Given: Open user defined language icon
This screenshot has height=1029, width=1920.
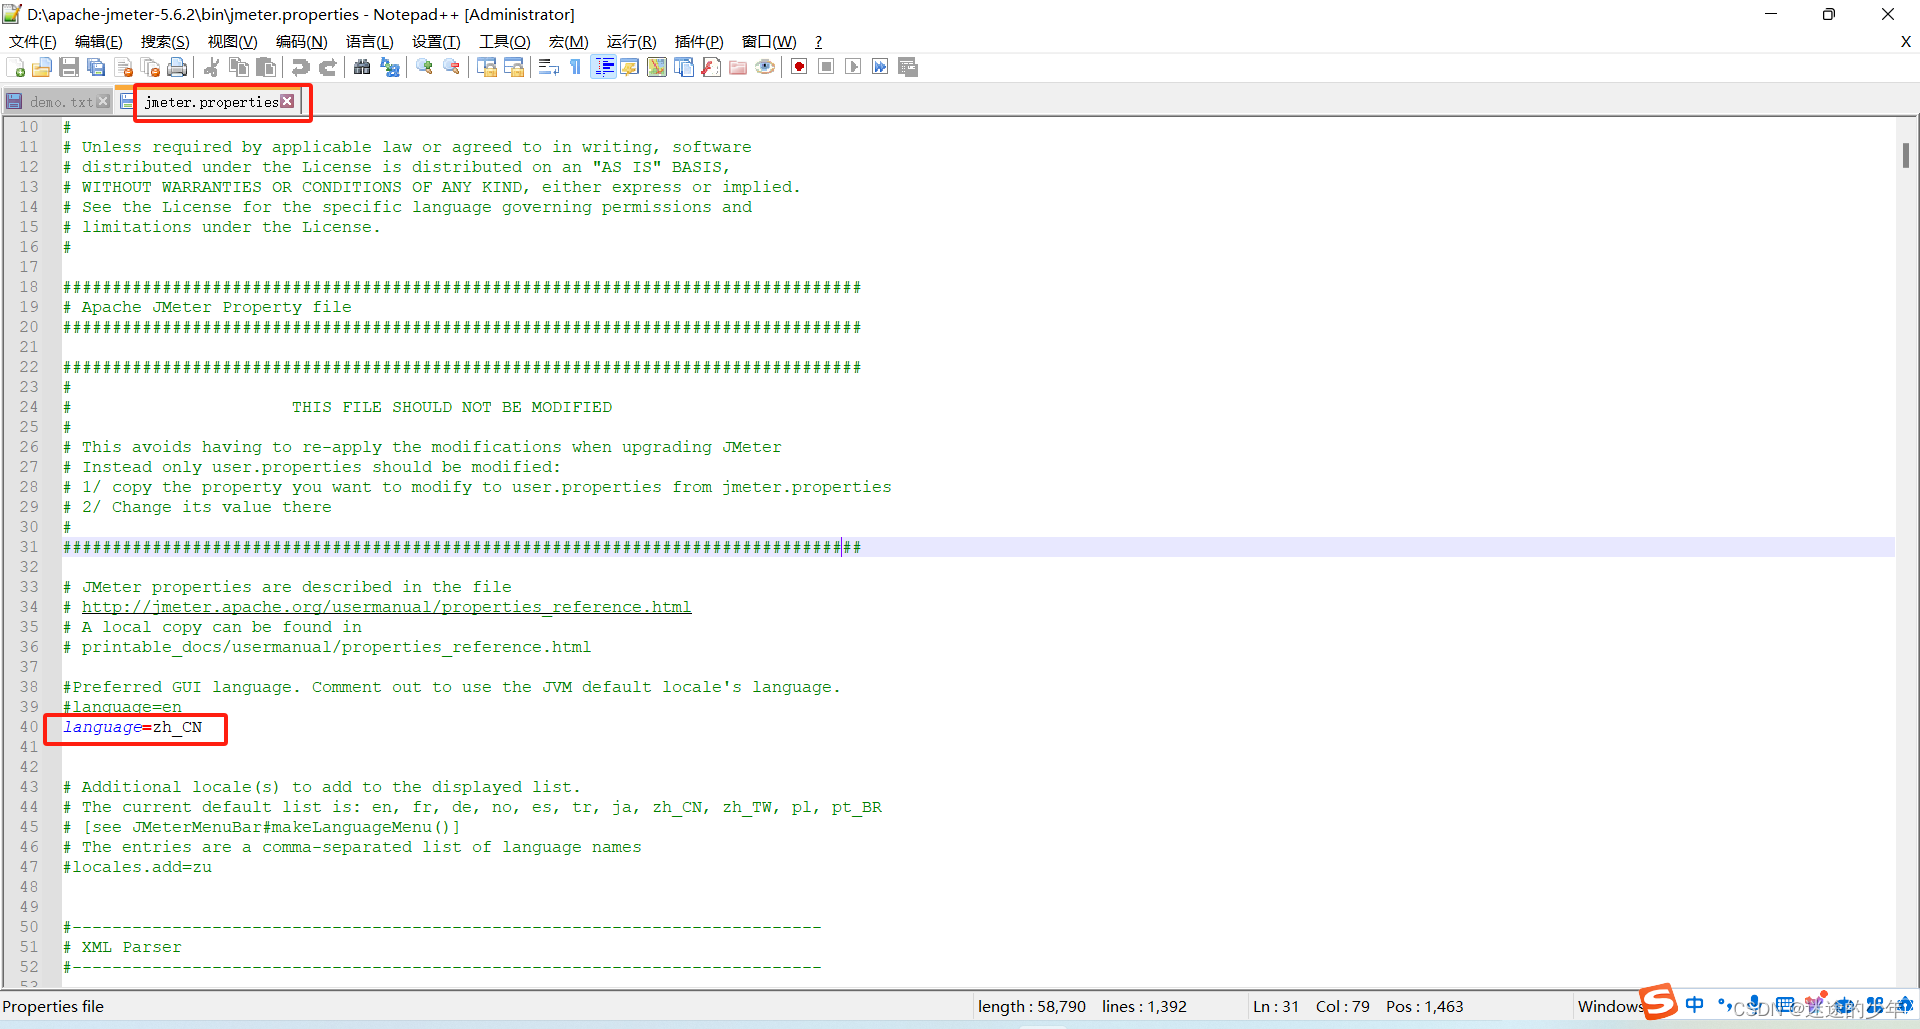Looking at the screenshot, I should click(x=630, y=67).
